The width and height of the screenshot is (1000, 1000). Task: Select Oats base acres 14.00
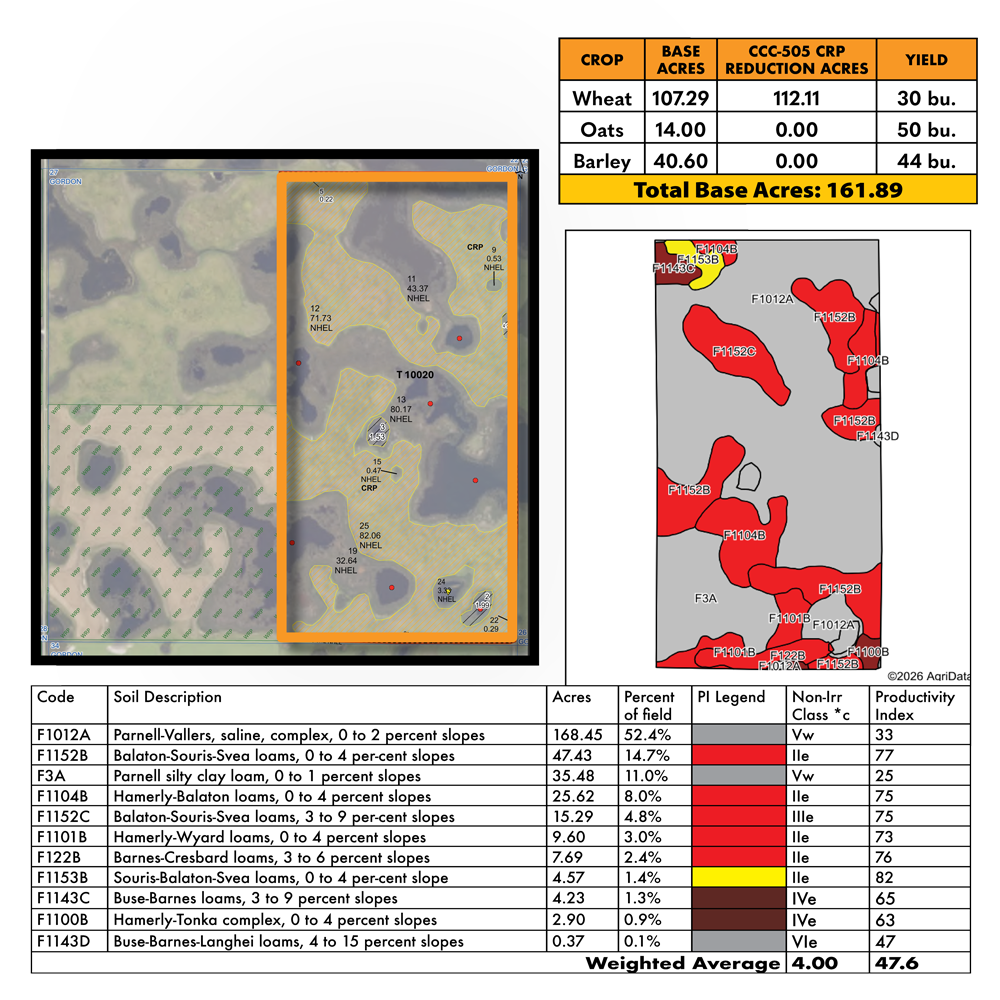[x=680, y=130]
